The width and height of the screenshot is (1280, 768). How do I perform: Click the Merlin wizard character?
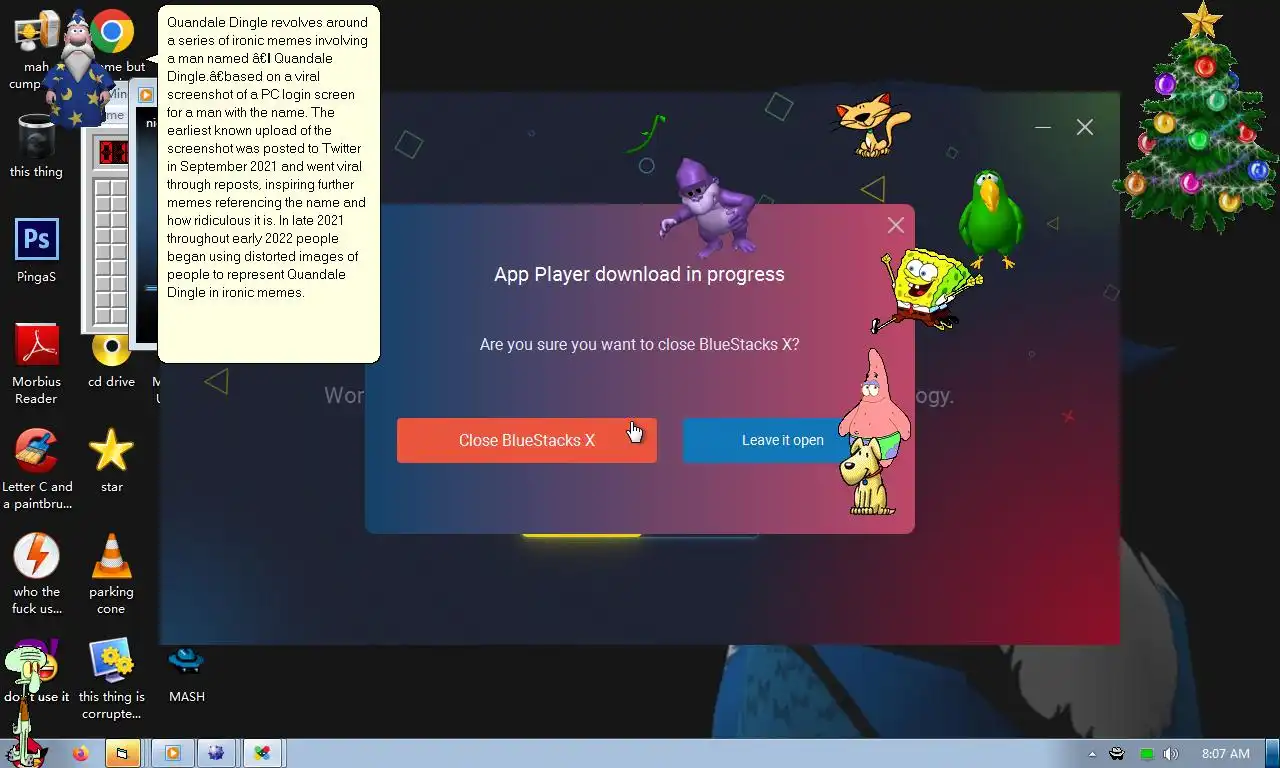tap(78, 68)
